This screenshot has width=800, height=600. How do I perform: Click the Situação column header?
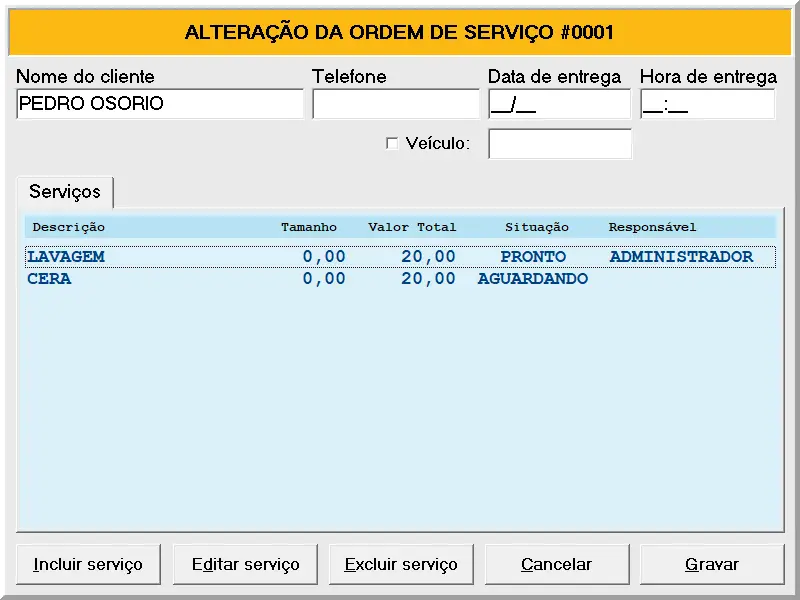click(537, 227)
